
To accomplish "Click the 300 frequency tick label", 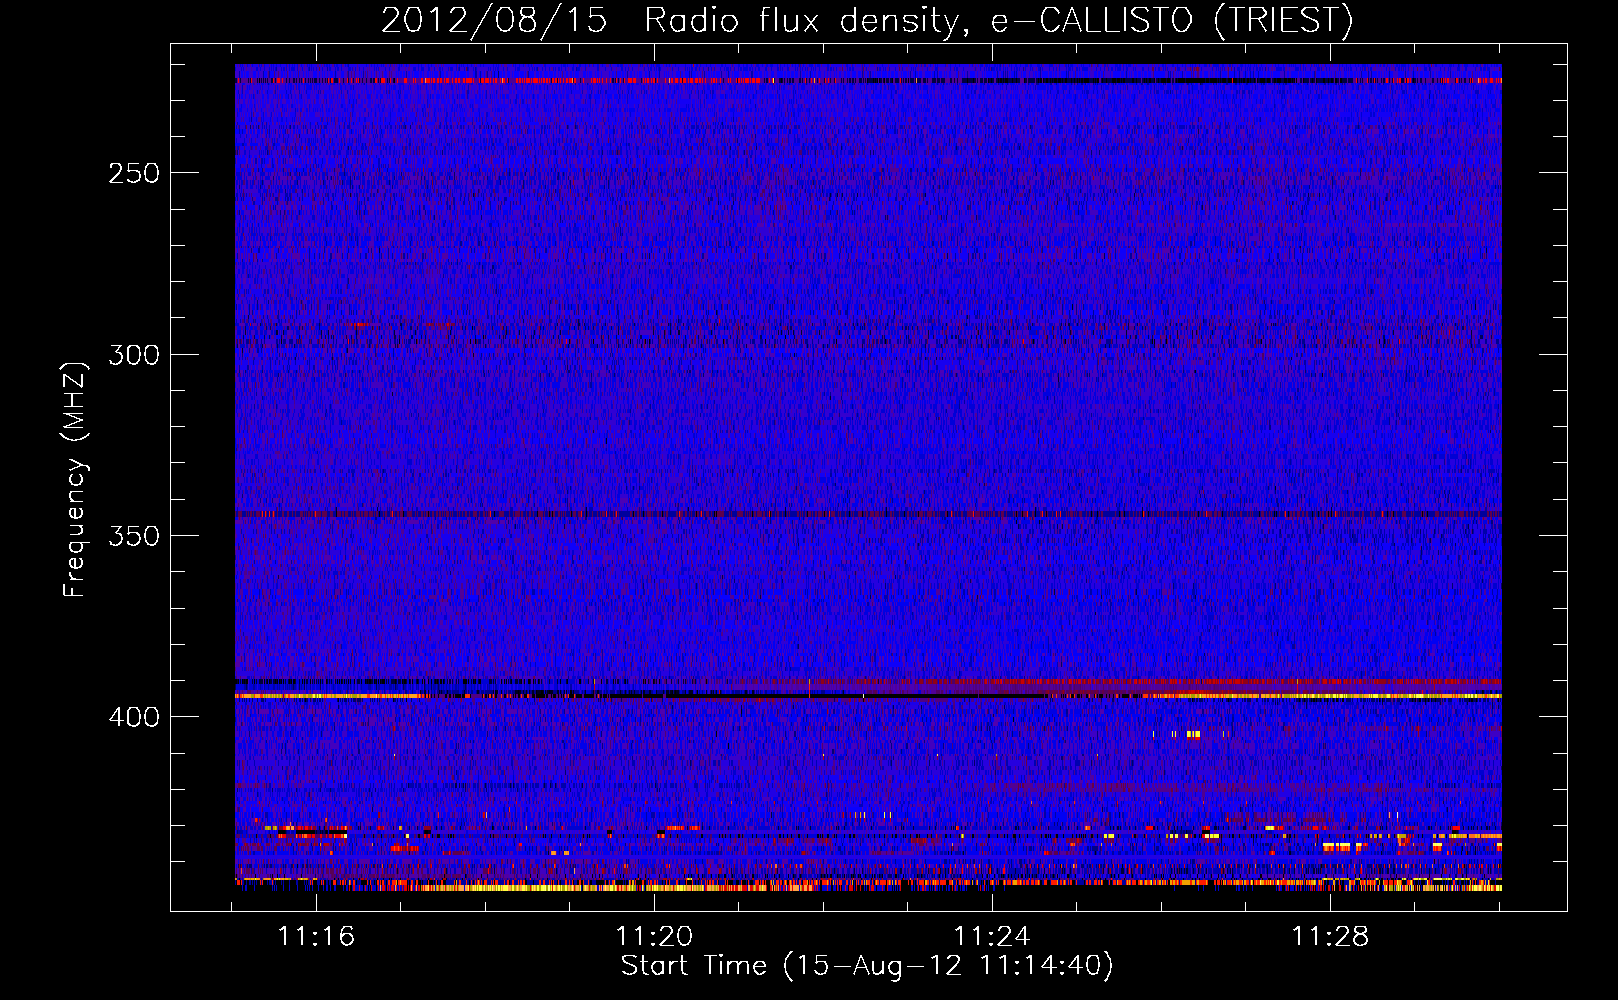I will click(x=133, y=355).
